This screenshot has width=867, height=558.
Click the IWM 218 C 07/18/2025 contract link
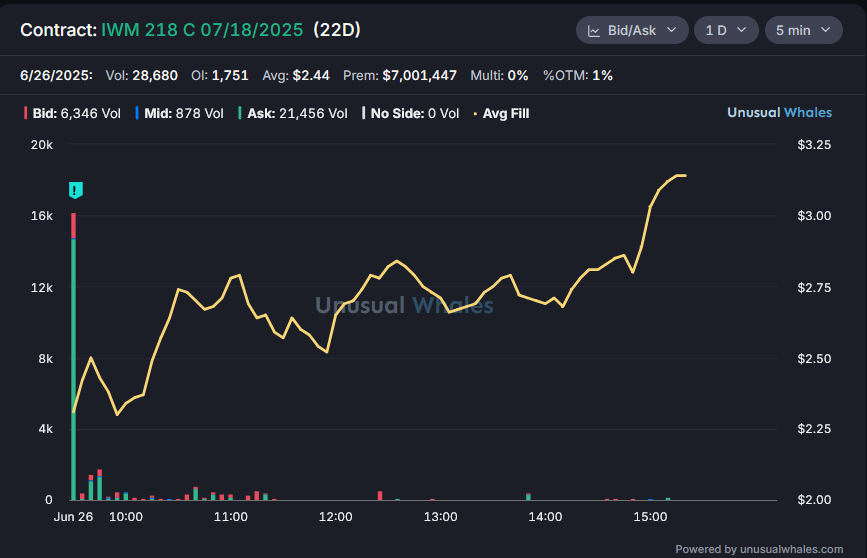pyautogui.click(x=202, y=30)
